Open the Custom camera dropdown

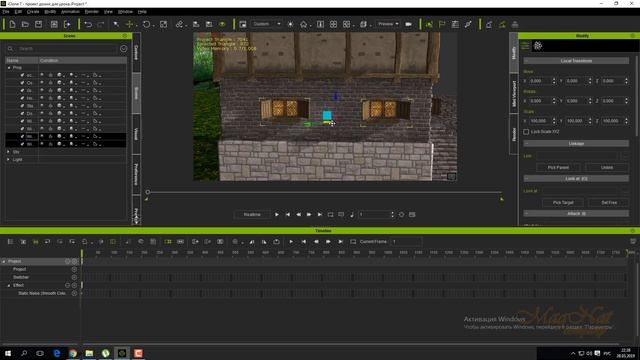[x=266, y=24]
